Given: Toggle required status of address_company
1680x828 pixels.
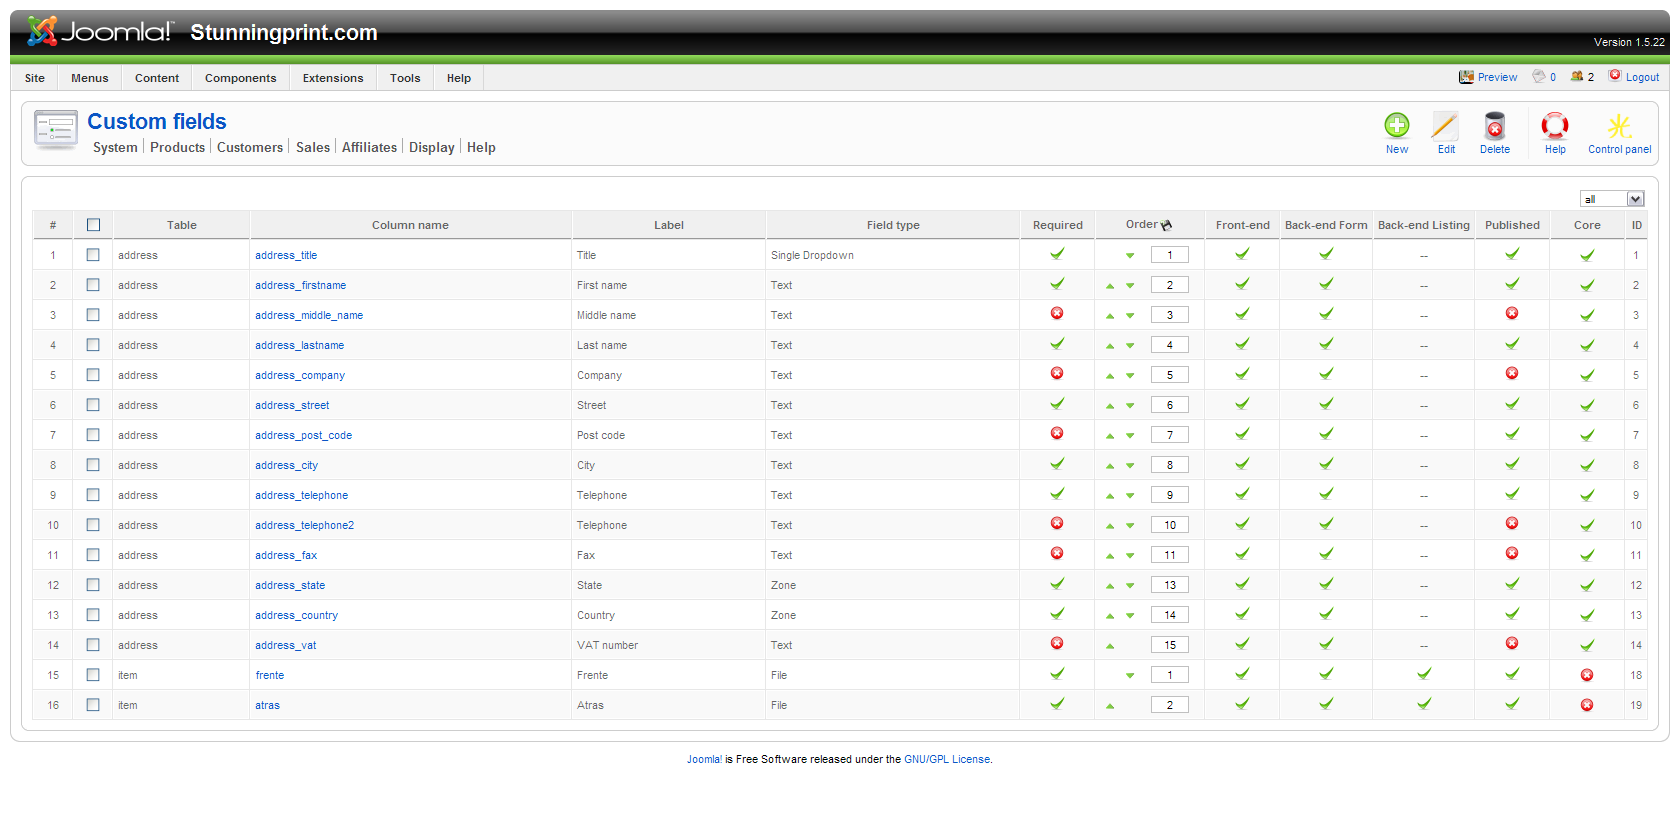Looking at the screenshot, I should click(1056, 374).
